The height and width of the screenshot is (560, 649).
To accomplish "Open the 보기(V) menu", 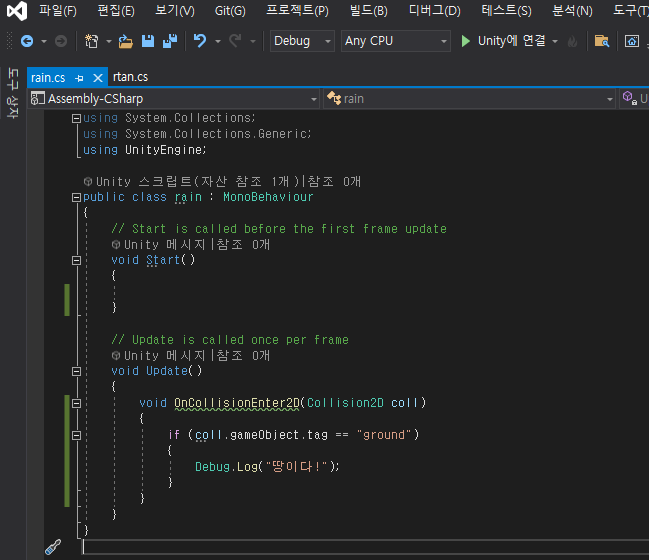I will pyautogui.click(x=174, y=10).
